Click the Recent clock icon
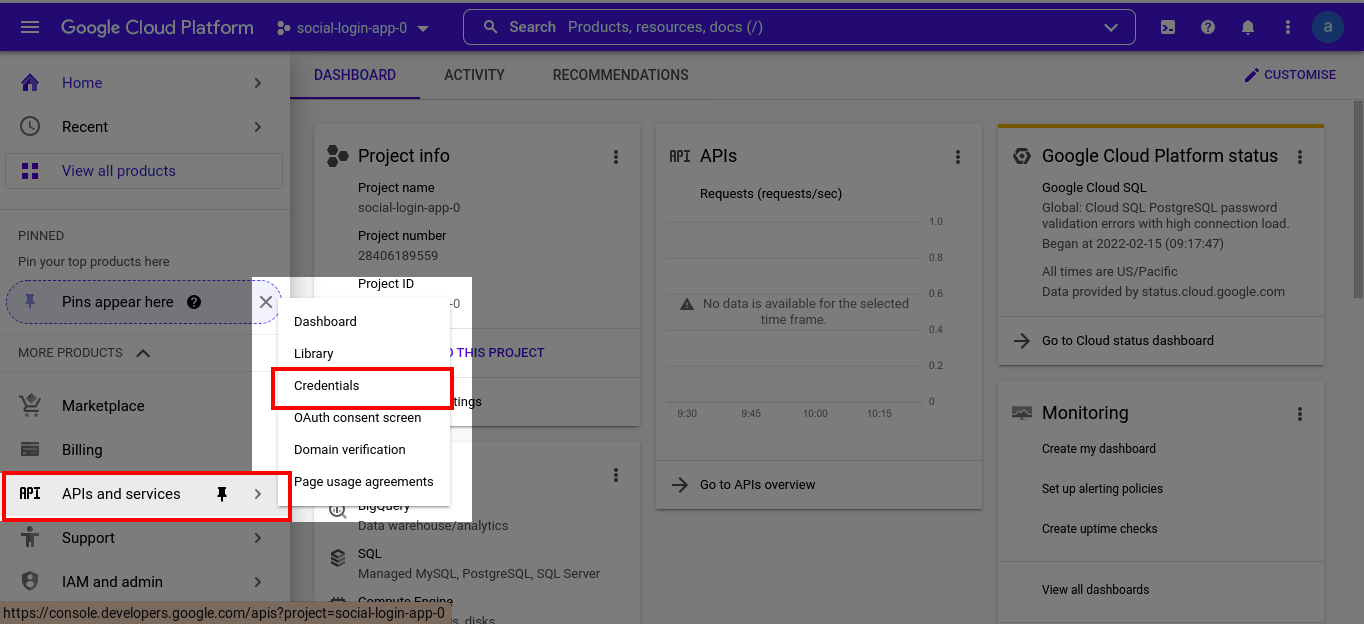 (x=30, y=127)
